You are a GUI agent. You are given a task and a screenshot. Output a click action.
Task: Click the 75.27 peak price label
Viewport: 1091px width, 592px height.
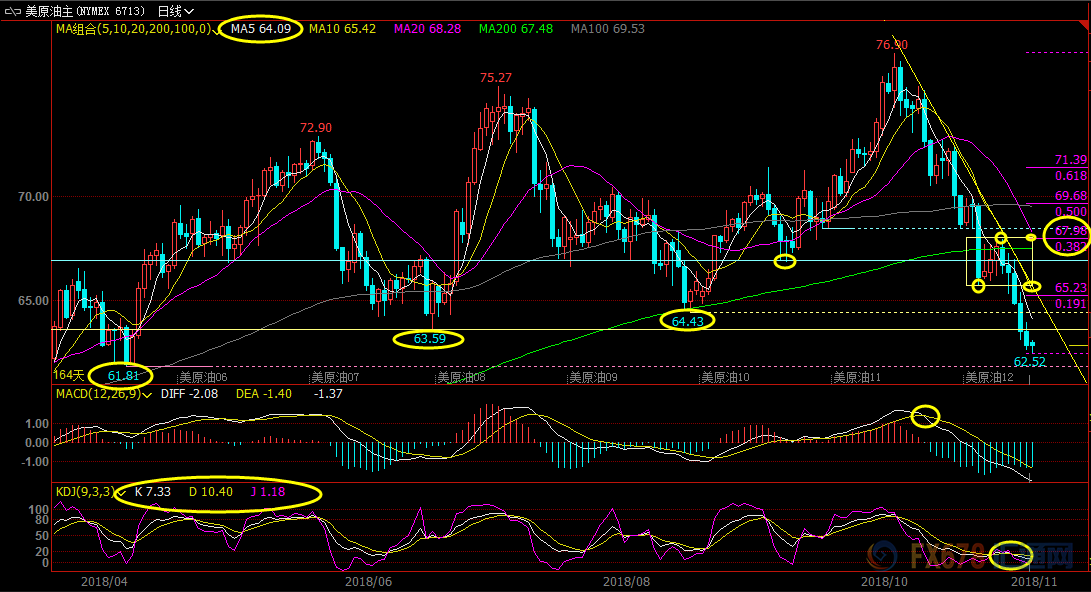pyautogui.click(x=495, y=78)
